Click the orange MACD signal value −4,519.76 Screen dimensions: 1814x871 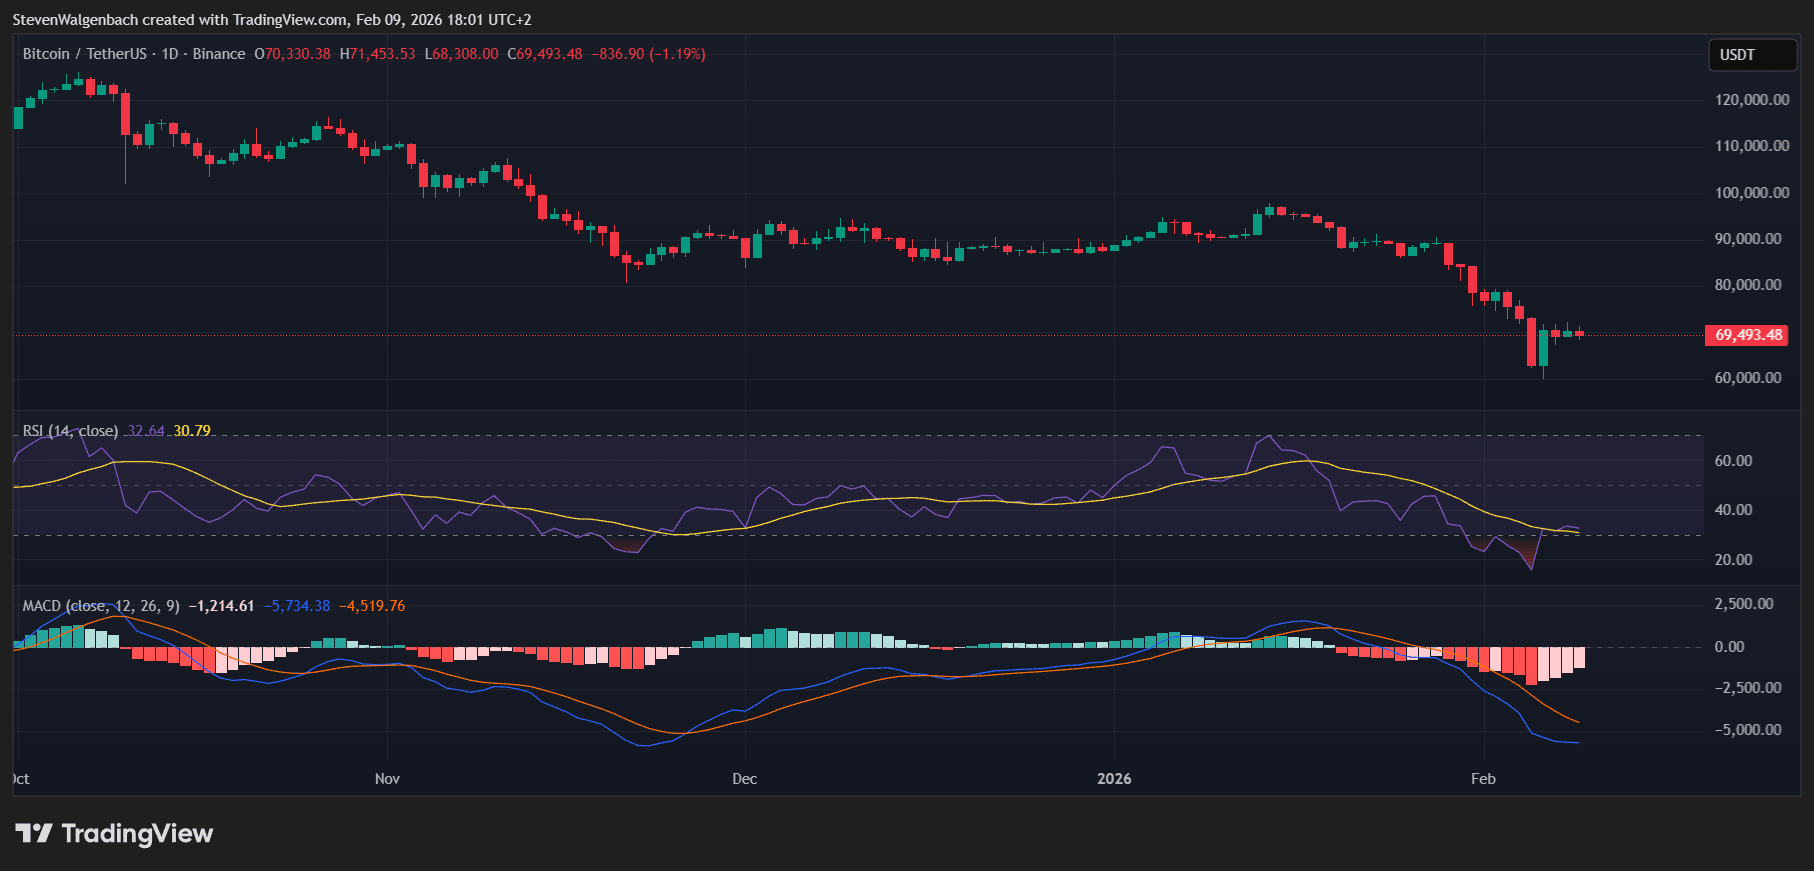(372, 606)
